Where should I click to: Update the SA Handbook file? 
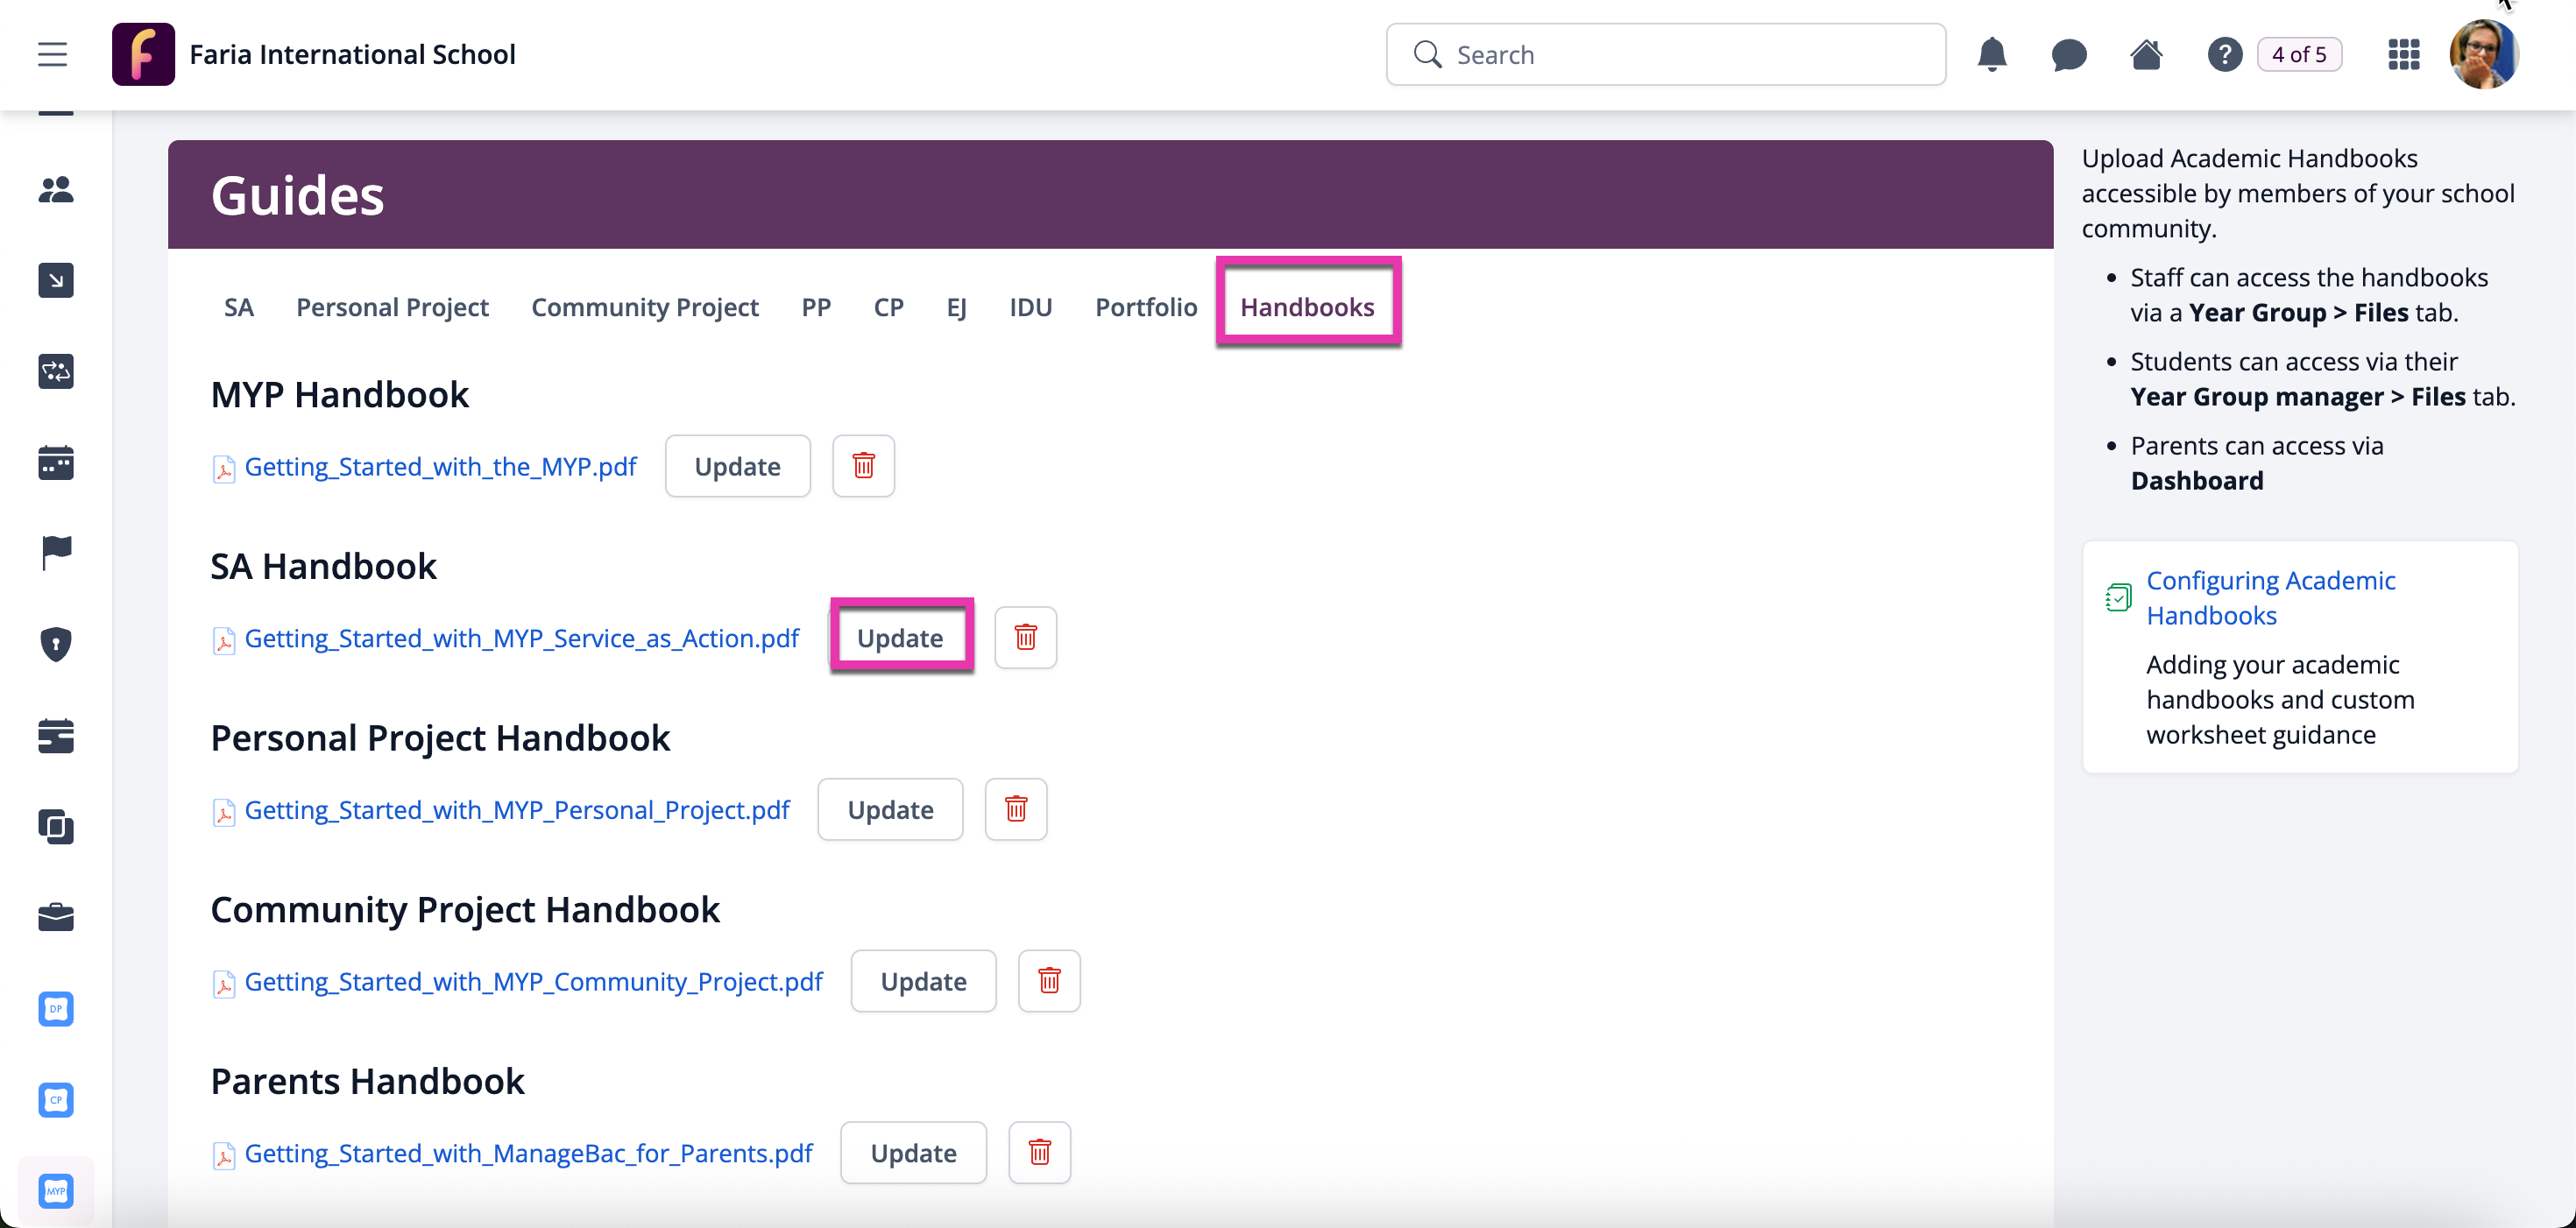[x=900, y=638]
